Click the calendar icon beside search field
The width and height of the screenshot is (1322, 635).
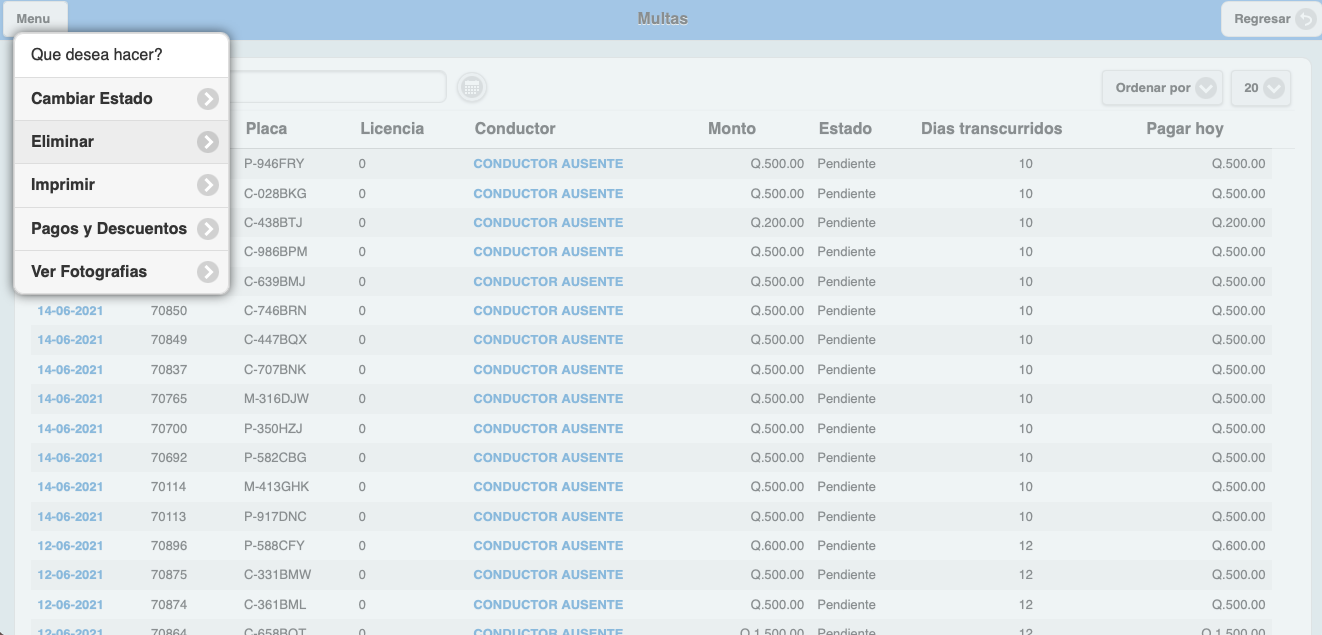pyautogui.click(x=472, y=88)
